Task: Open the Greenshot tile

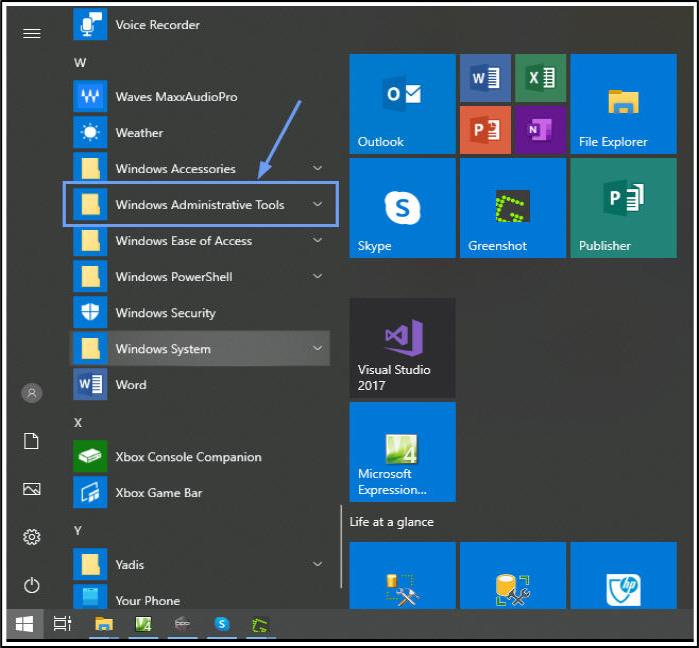Action: pos(512,208)
